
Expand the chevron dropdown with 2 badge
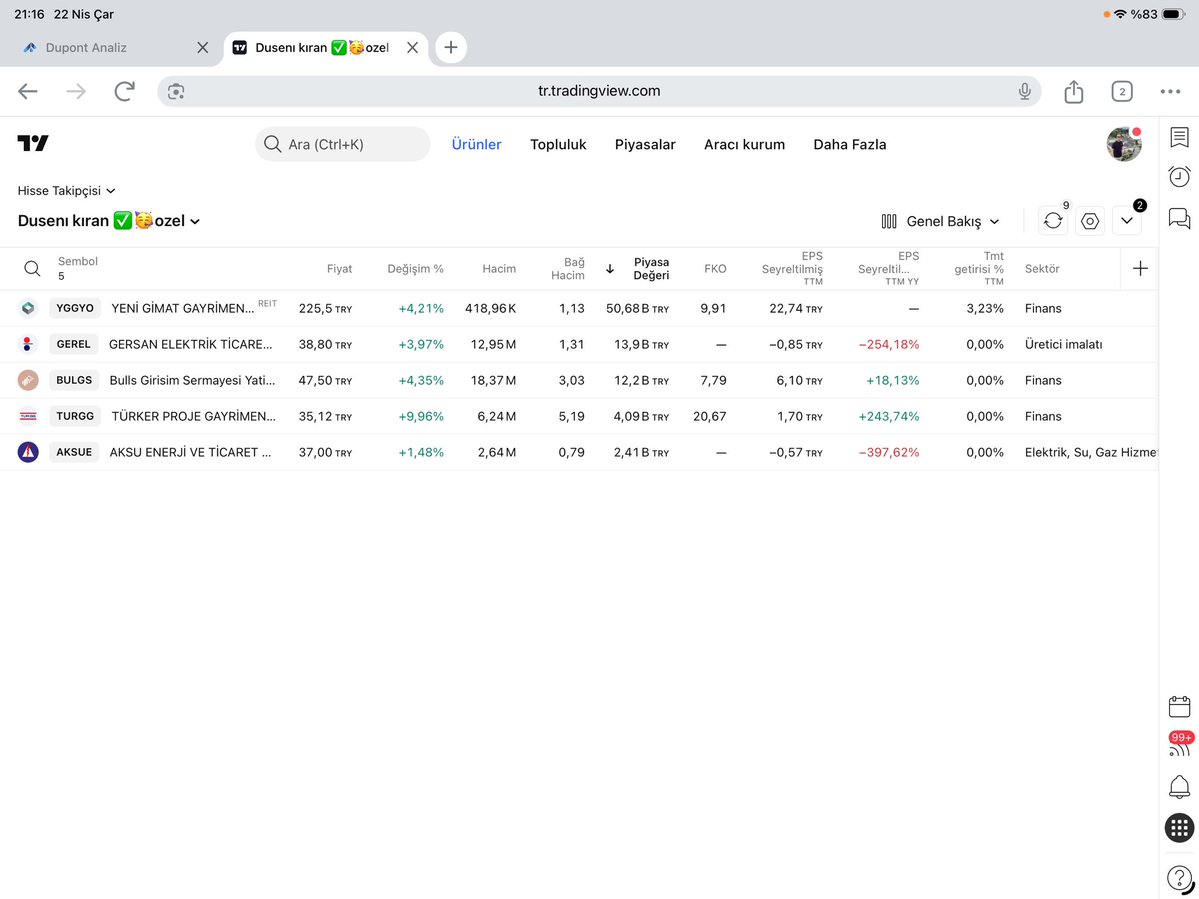click(x=1127, y=221)
